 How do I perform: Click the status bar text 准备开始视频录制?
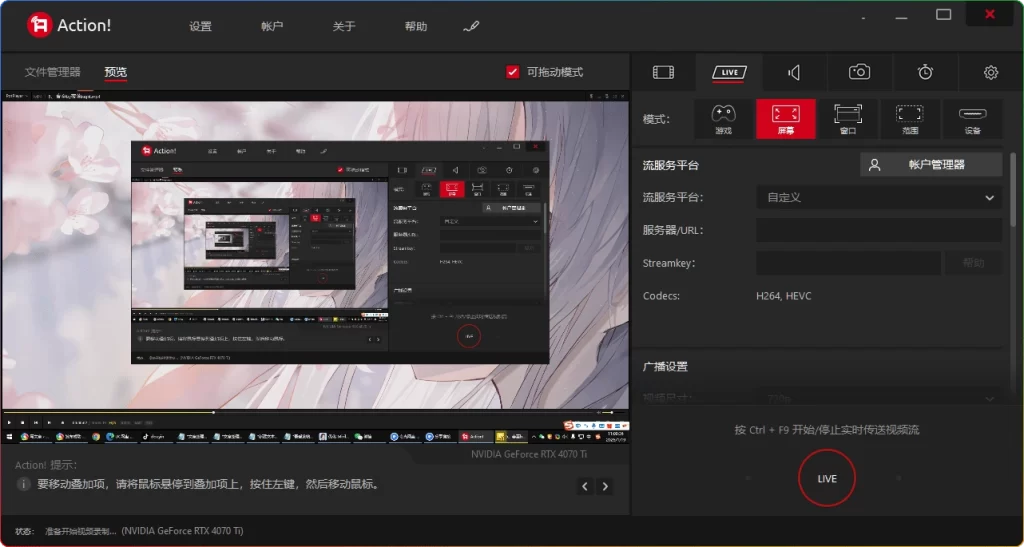tap(80, 531)
